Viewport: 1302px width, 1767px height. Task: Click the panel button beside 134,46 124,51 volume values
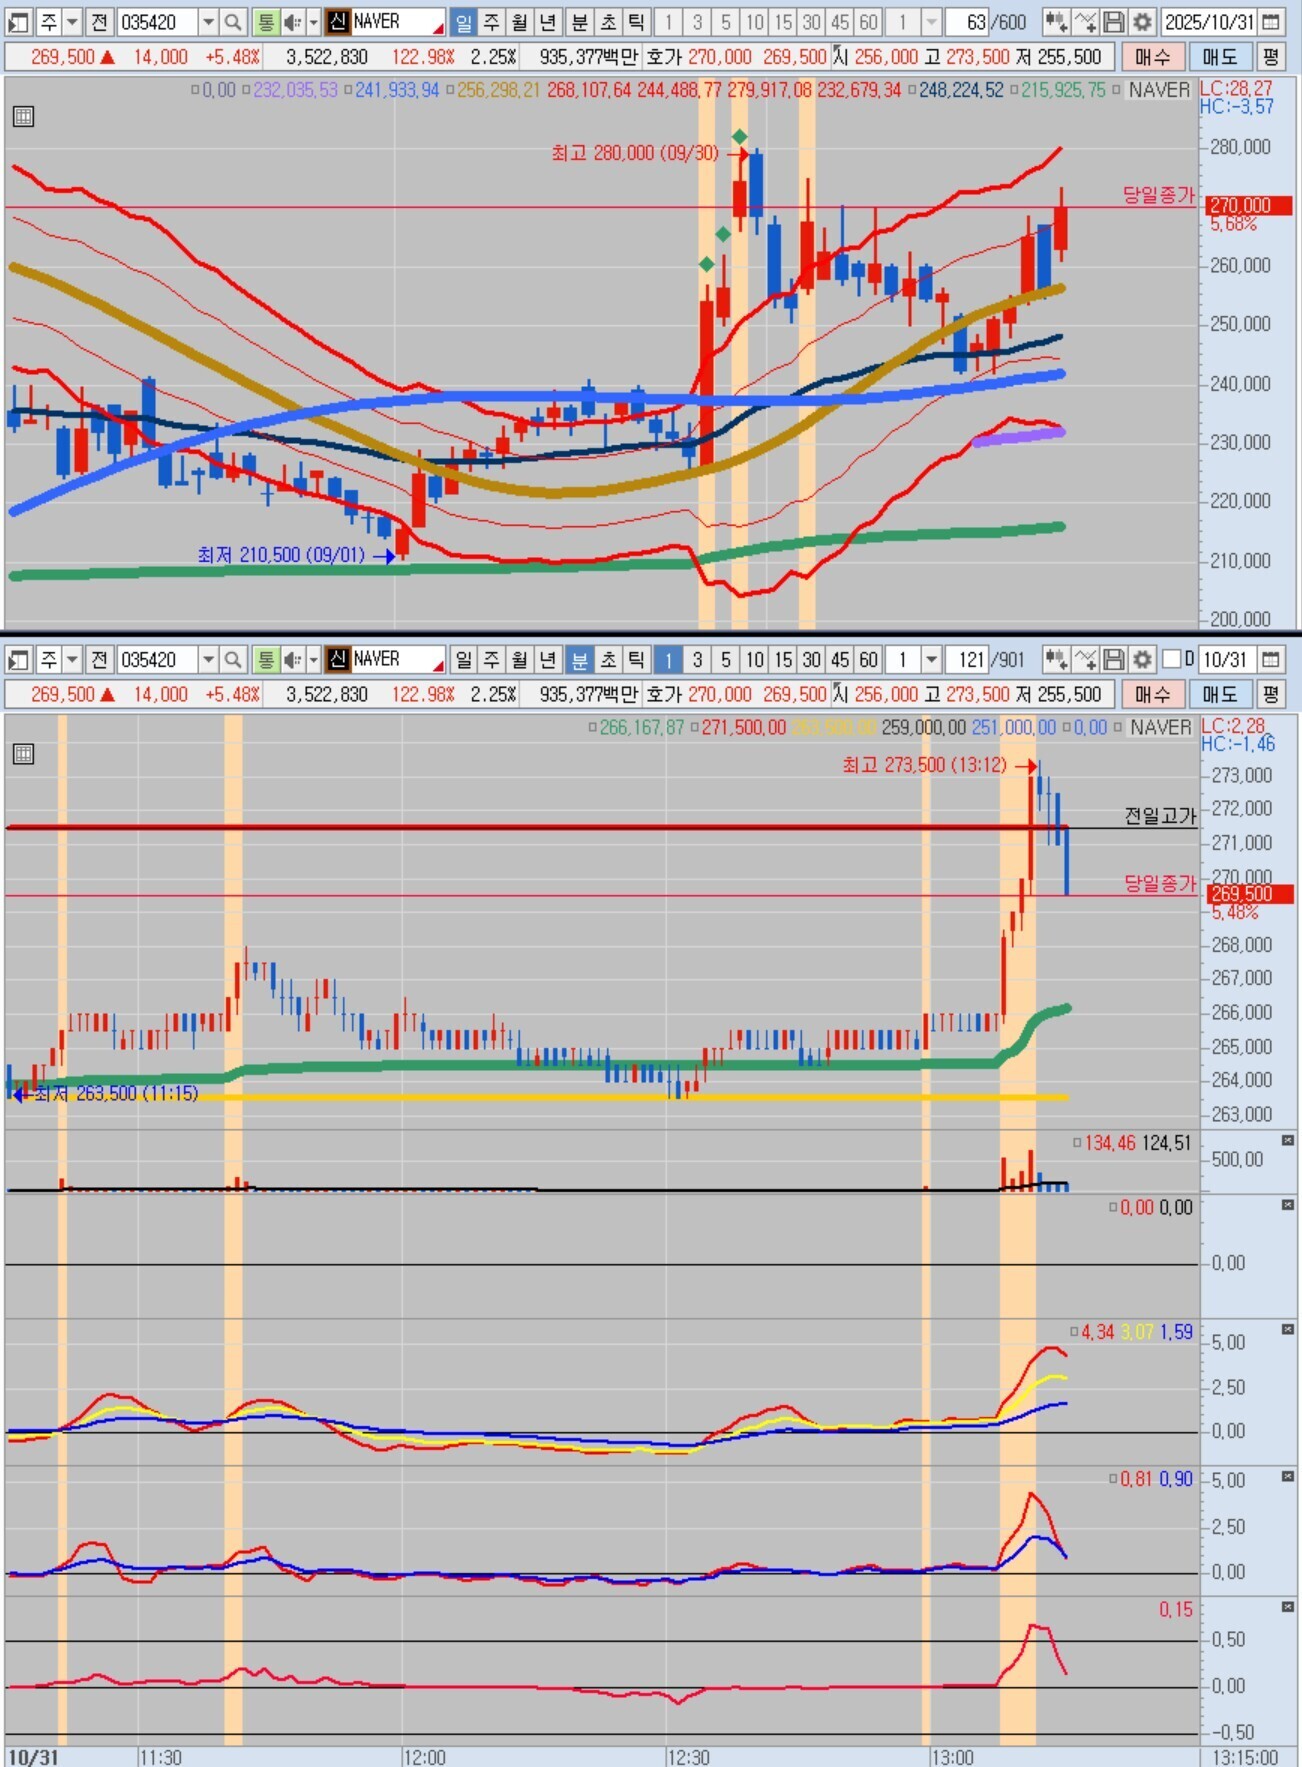[1288, 1141]
